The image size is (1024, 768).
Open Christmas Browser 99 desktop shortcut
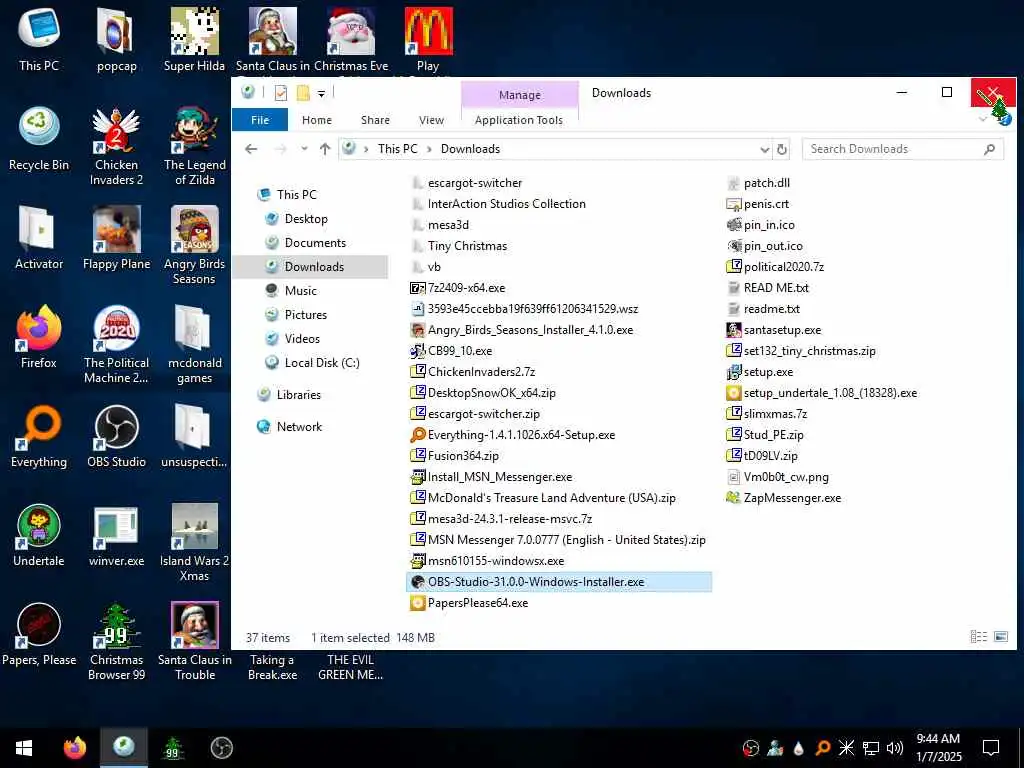click(x=116, y=641)
